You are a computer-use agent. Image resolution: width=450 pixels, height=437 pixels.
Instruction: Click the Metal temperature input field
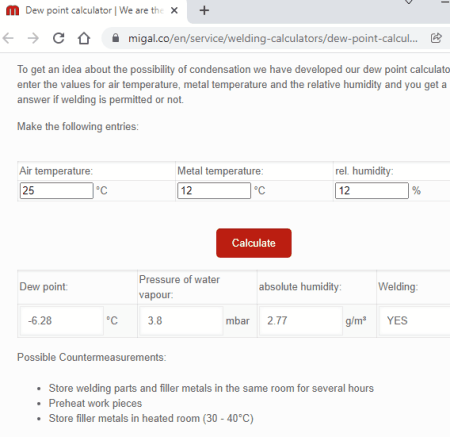click(214, 190)
